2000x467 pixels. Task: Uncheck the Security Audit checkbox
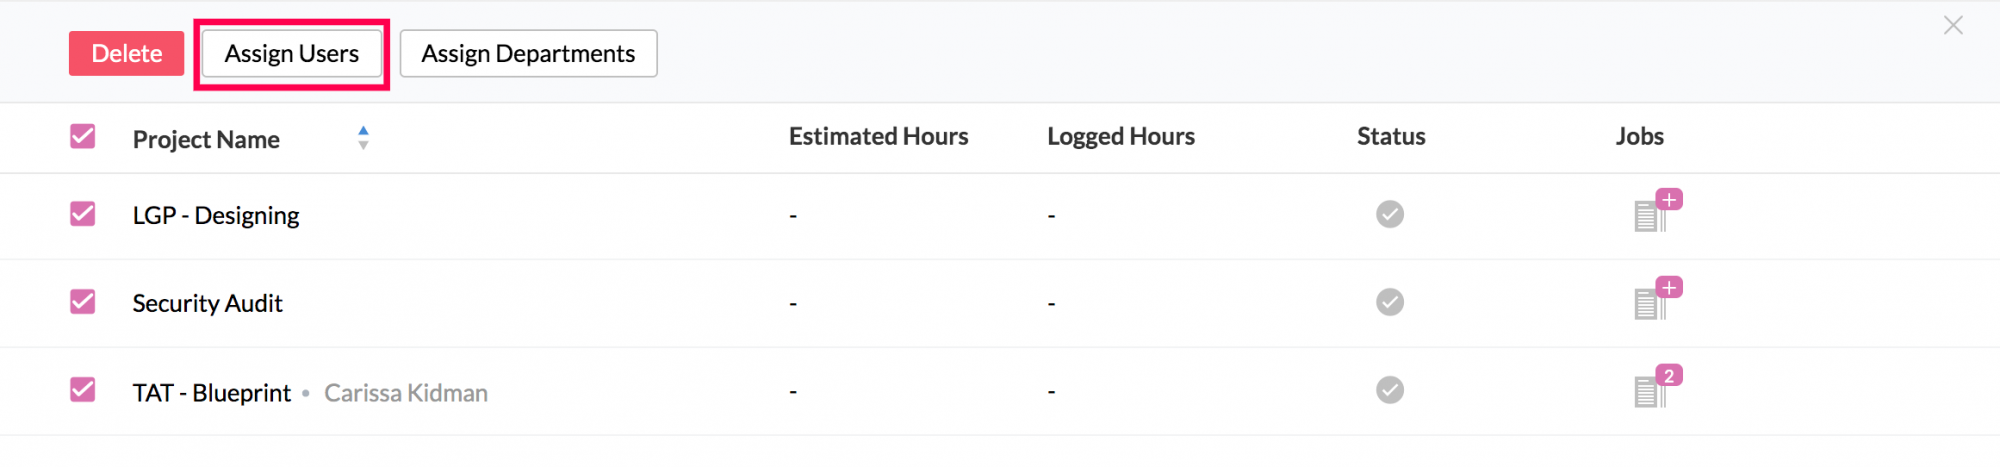click(83, 302)
